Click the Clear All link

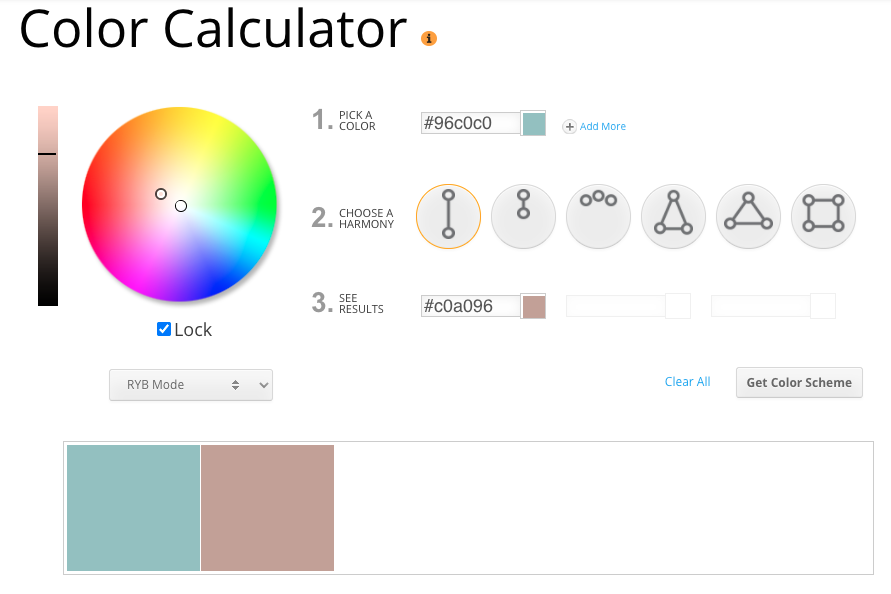click(688, 381)
